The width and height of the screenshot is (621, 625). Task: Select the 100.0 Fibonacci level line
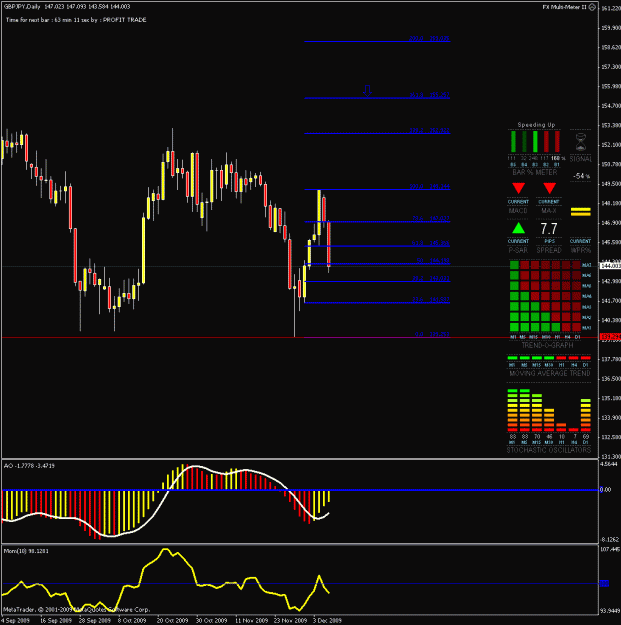pyautogui.click(x=377, y=189)
